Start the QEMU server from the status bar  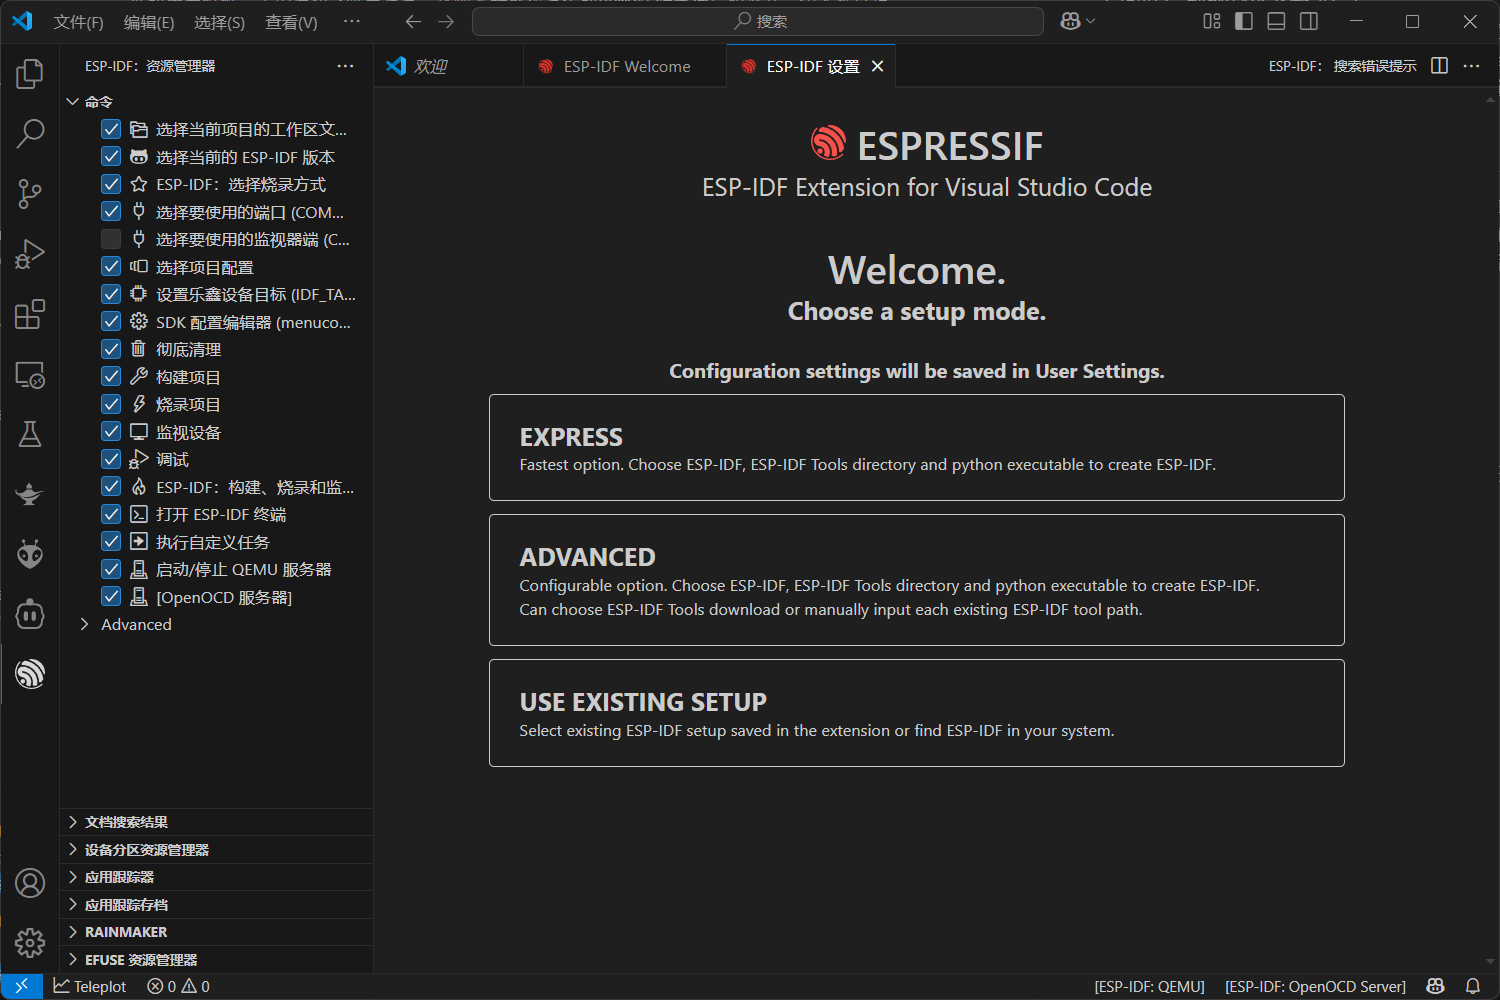point(1148,986)
